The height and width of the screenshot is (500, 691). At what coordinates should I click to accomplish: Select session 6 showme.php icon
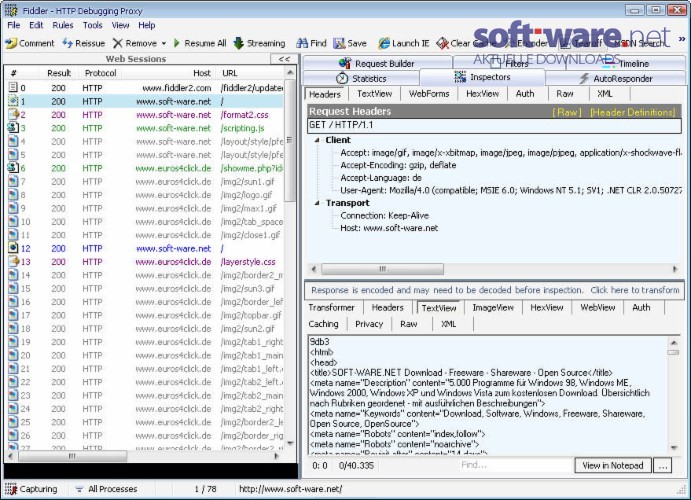pyautogui.click(x=13, y=168)
